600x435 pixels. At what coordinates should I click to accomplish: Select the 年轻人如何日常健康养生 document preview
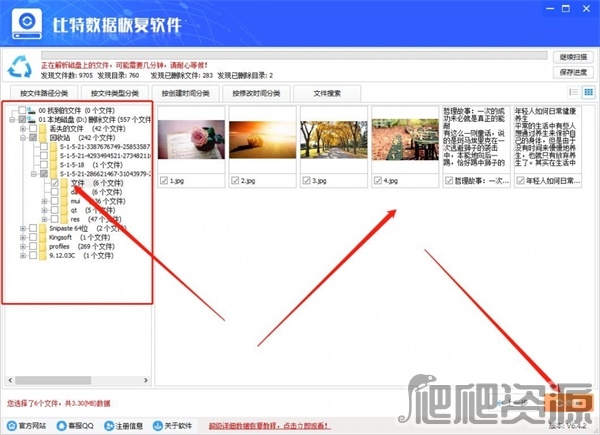click(548, 138)
